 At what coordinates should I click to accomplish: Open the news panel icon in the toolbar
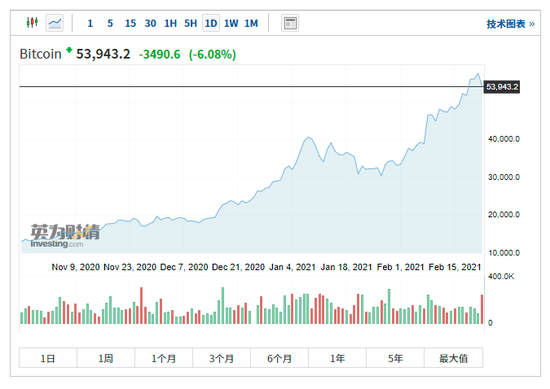290,23
